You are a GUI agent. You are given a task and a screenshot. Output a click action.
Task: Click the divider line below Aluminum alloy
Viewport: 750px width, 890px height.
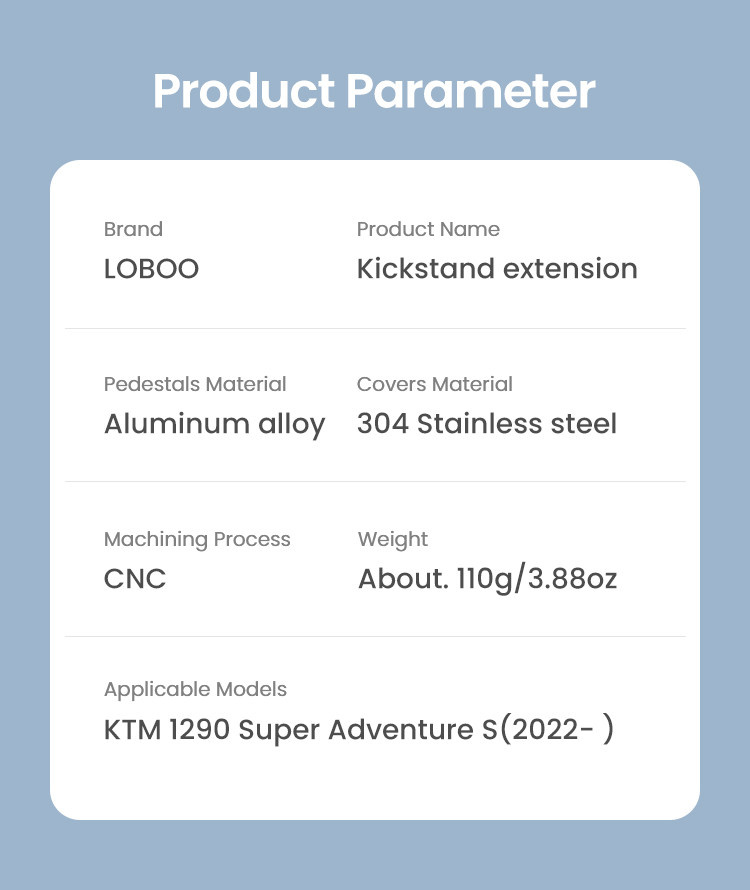click(x=375, y=481)
